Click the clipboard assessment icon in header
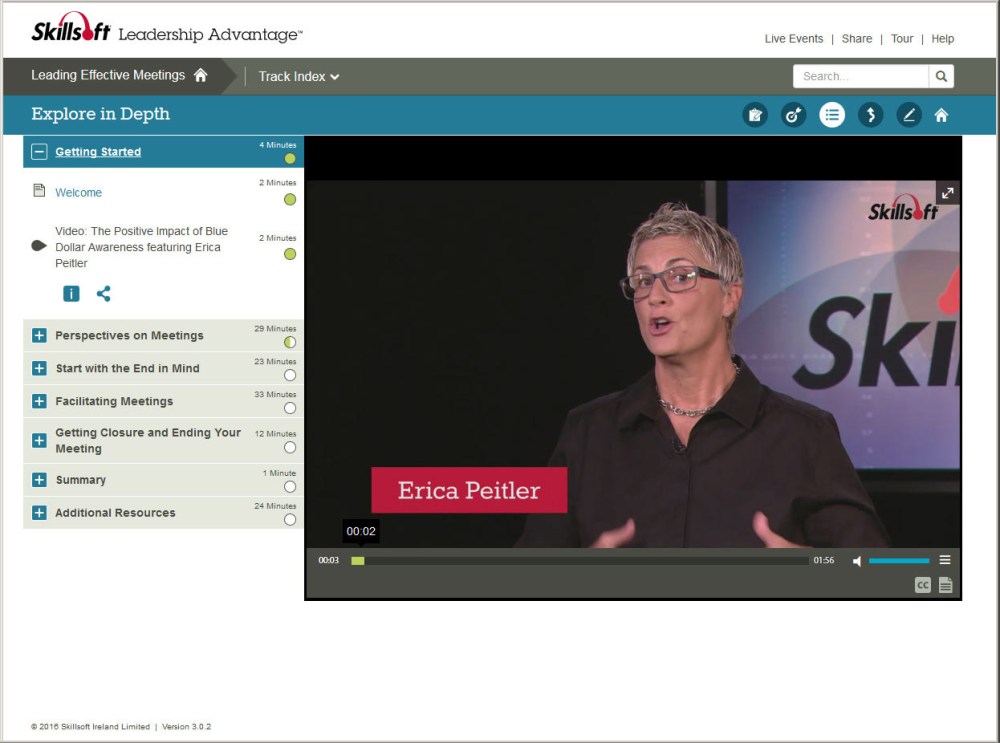1000x743 pixels. pyautogui.click(x=755, y=115)
